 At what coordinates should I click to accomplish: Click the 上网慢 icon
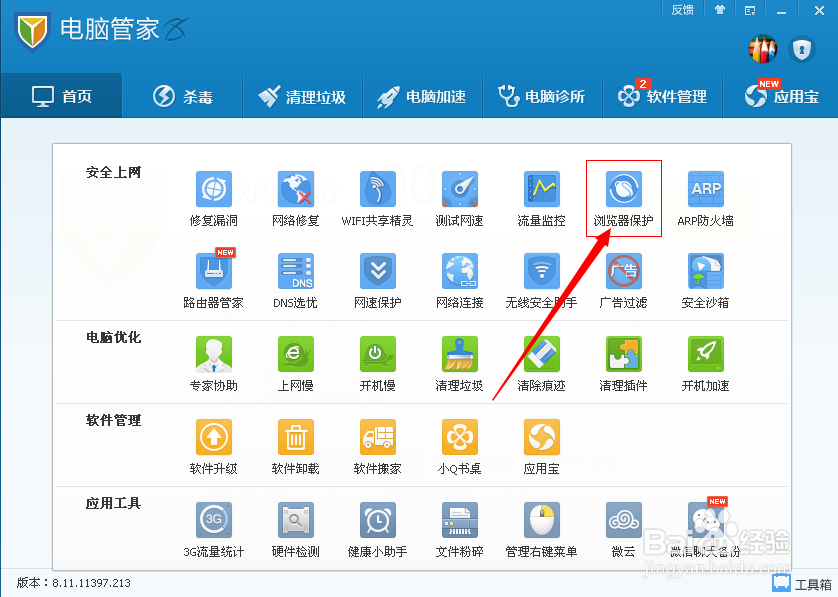[296, 354]
